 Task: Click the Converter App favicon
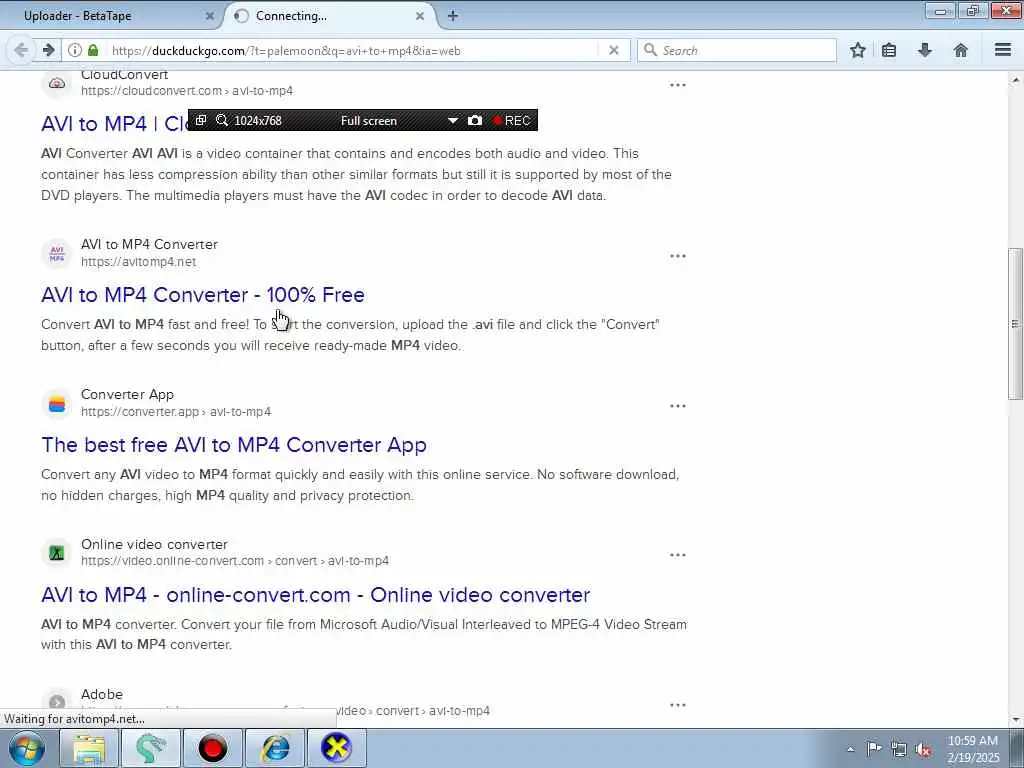[57, 404]
